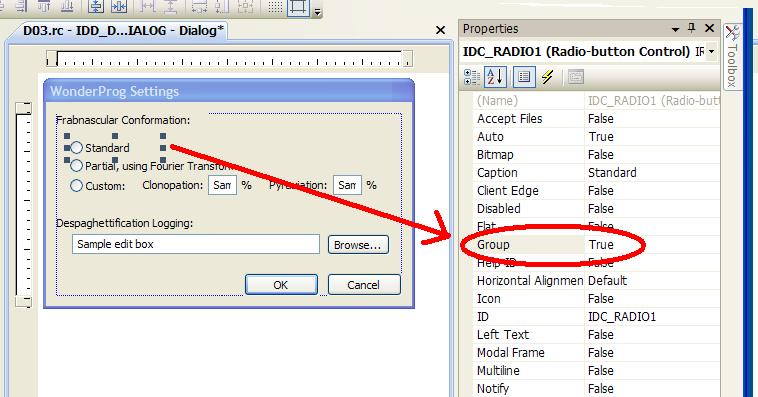The width and height of the screenshot is (758, 397).
Task: Click the Center Horizontal toolbar icon
Action: point(119,6)
